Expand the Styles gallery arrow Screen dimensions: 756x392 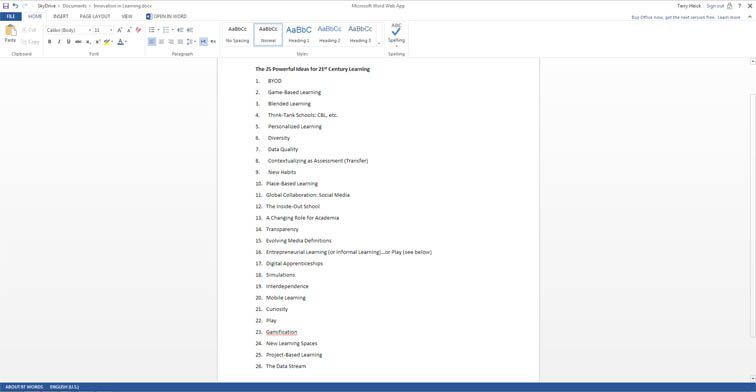378,43
